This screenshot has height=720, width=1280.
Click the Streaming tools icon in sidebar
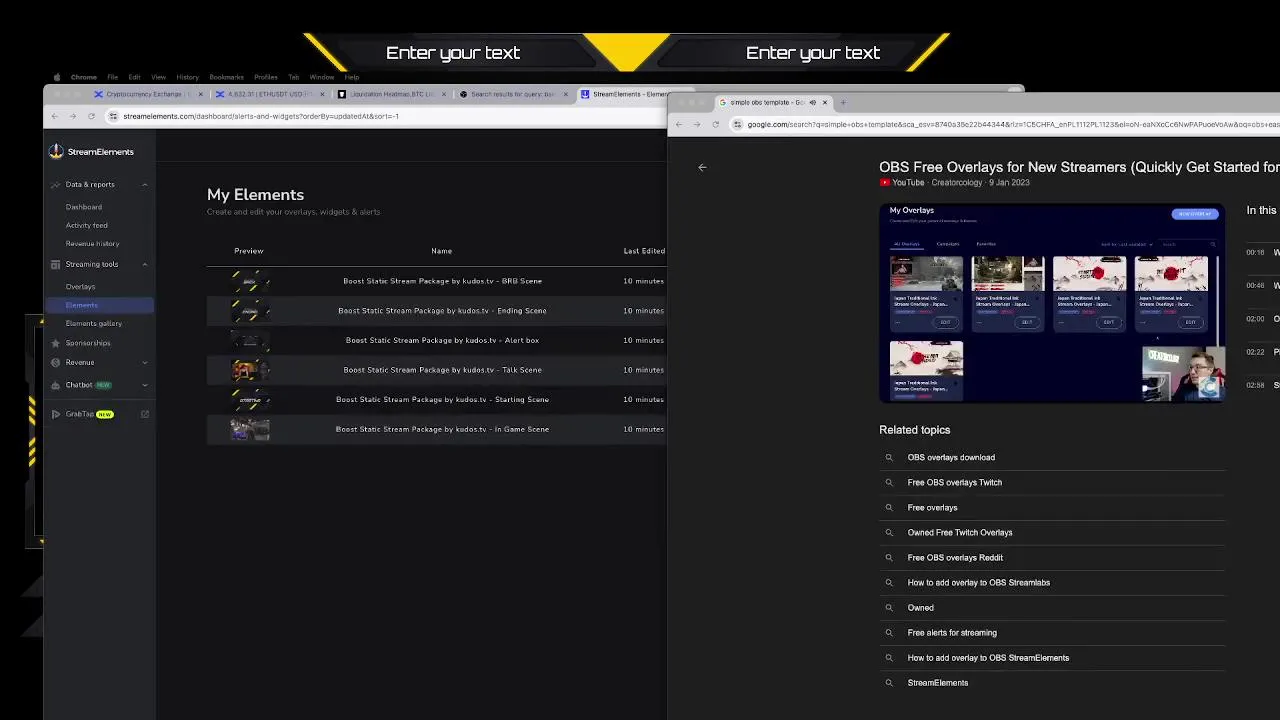click(56, 264)
